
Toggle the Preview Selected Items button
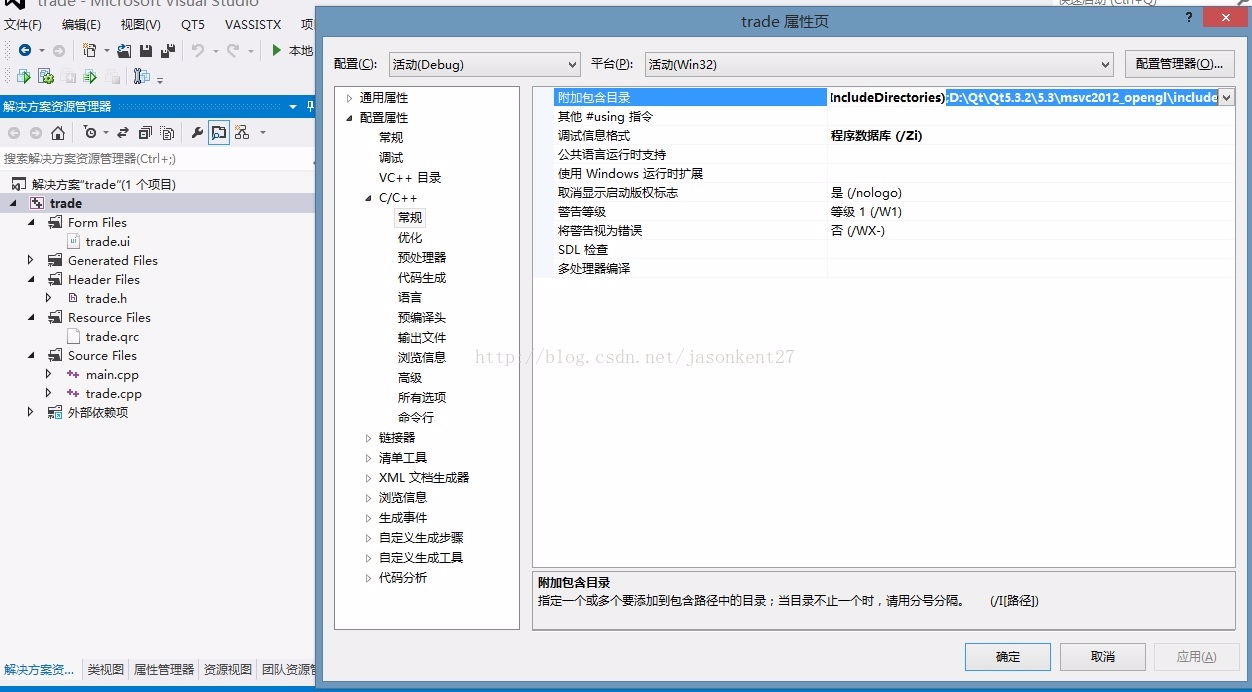coord(218,133)
